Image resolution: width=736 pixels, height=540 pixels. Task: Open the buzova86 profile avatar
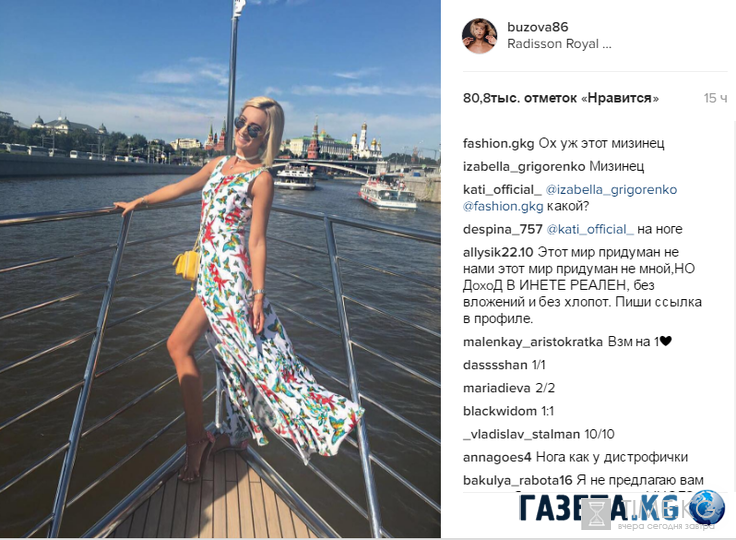(479, 36)
